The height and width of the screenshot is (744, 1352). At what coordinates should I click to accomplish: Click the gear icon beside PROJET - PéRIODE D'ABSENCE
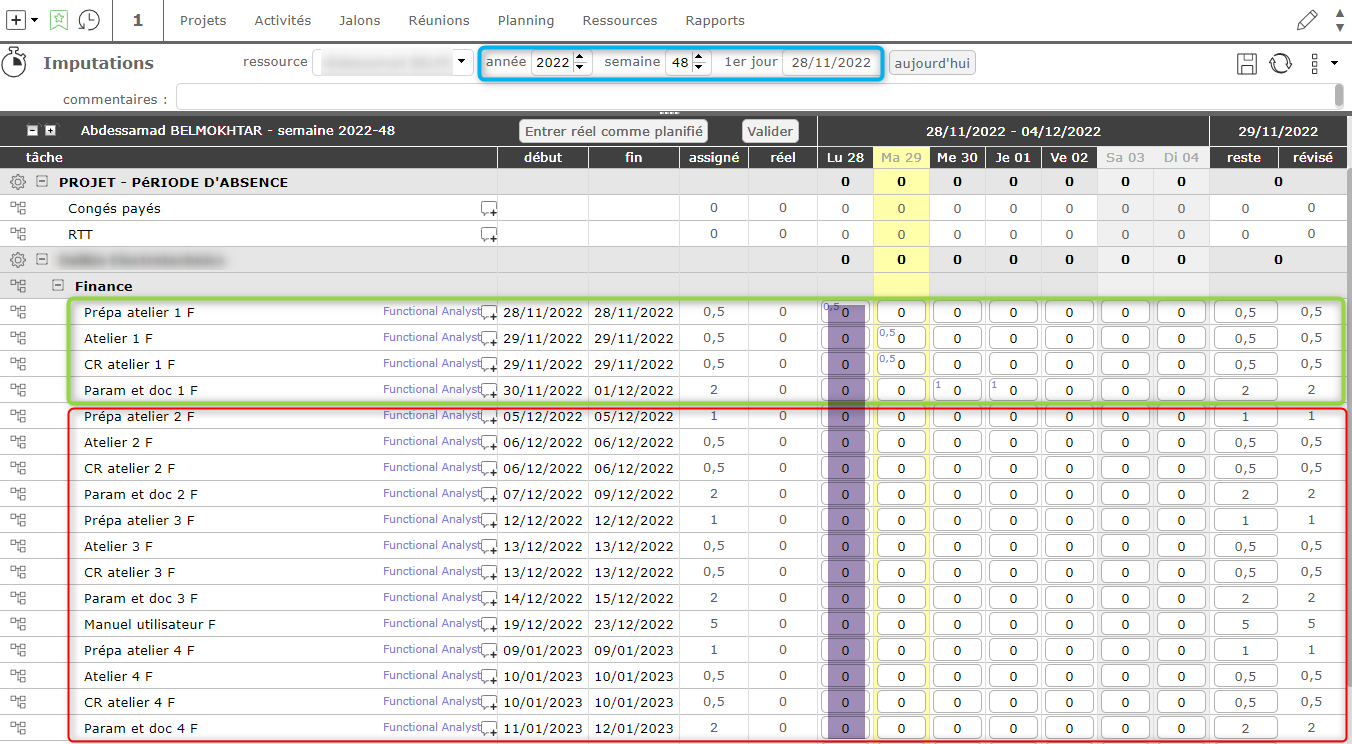click(17, 183)
